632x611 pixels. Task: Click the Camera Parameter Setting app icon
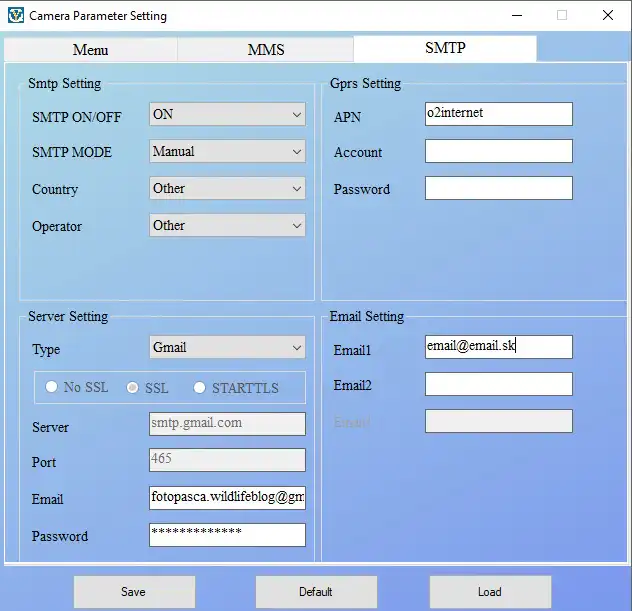point(15,16)
